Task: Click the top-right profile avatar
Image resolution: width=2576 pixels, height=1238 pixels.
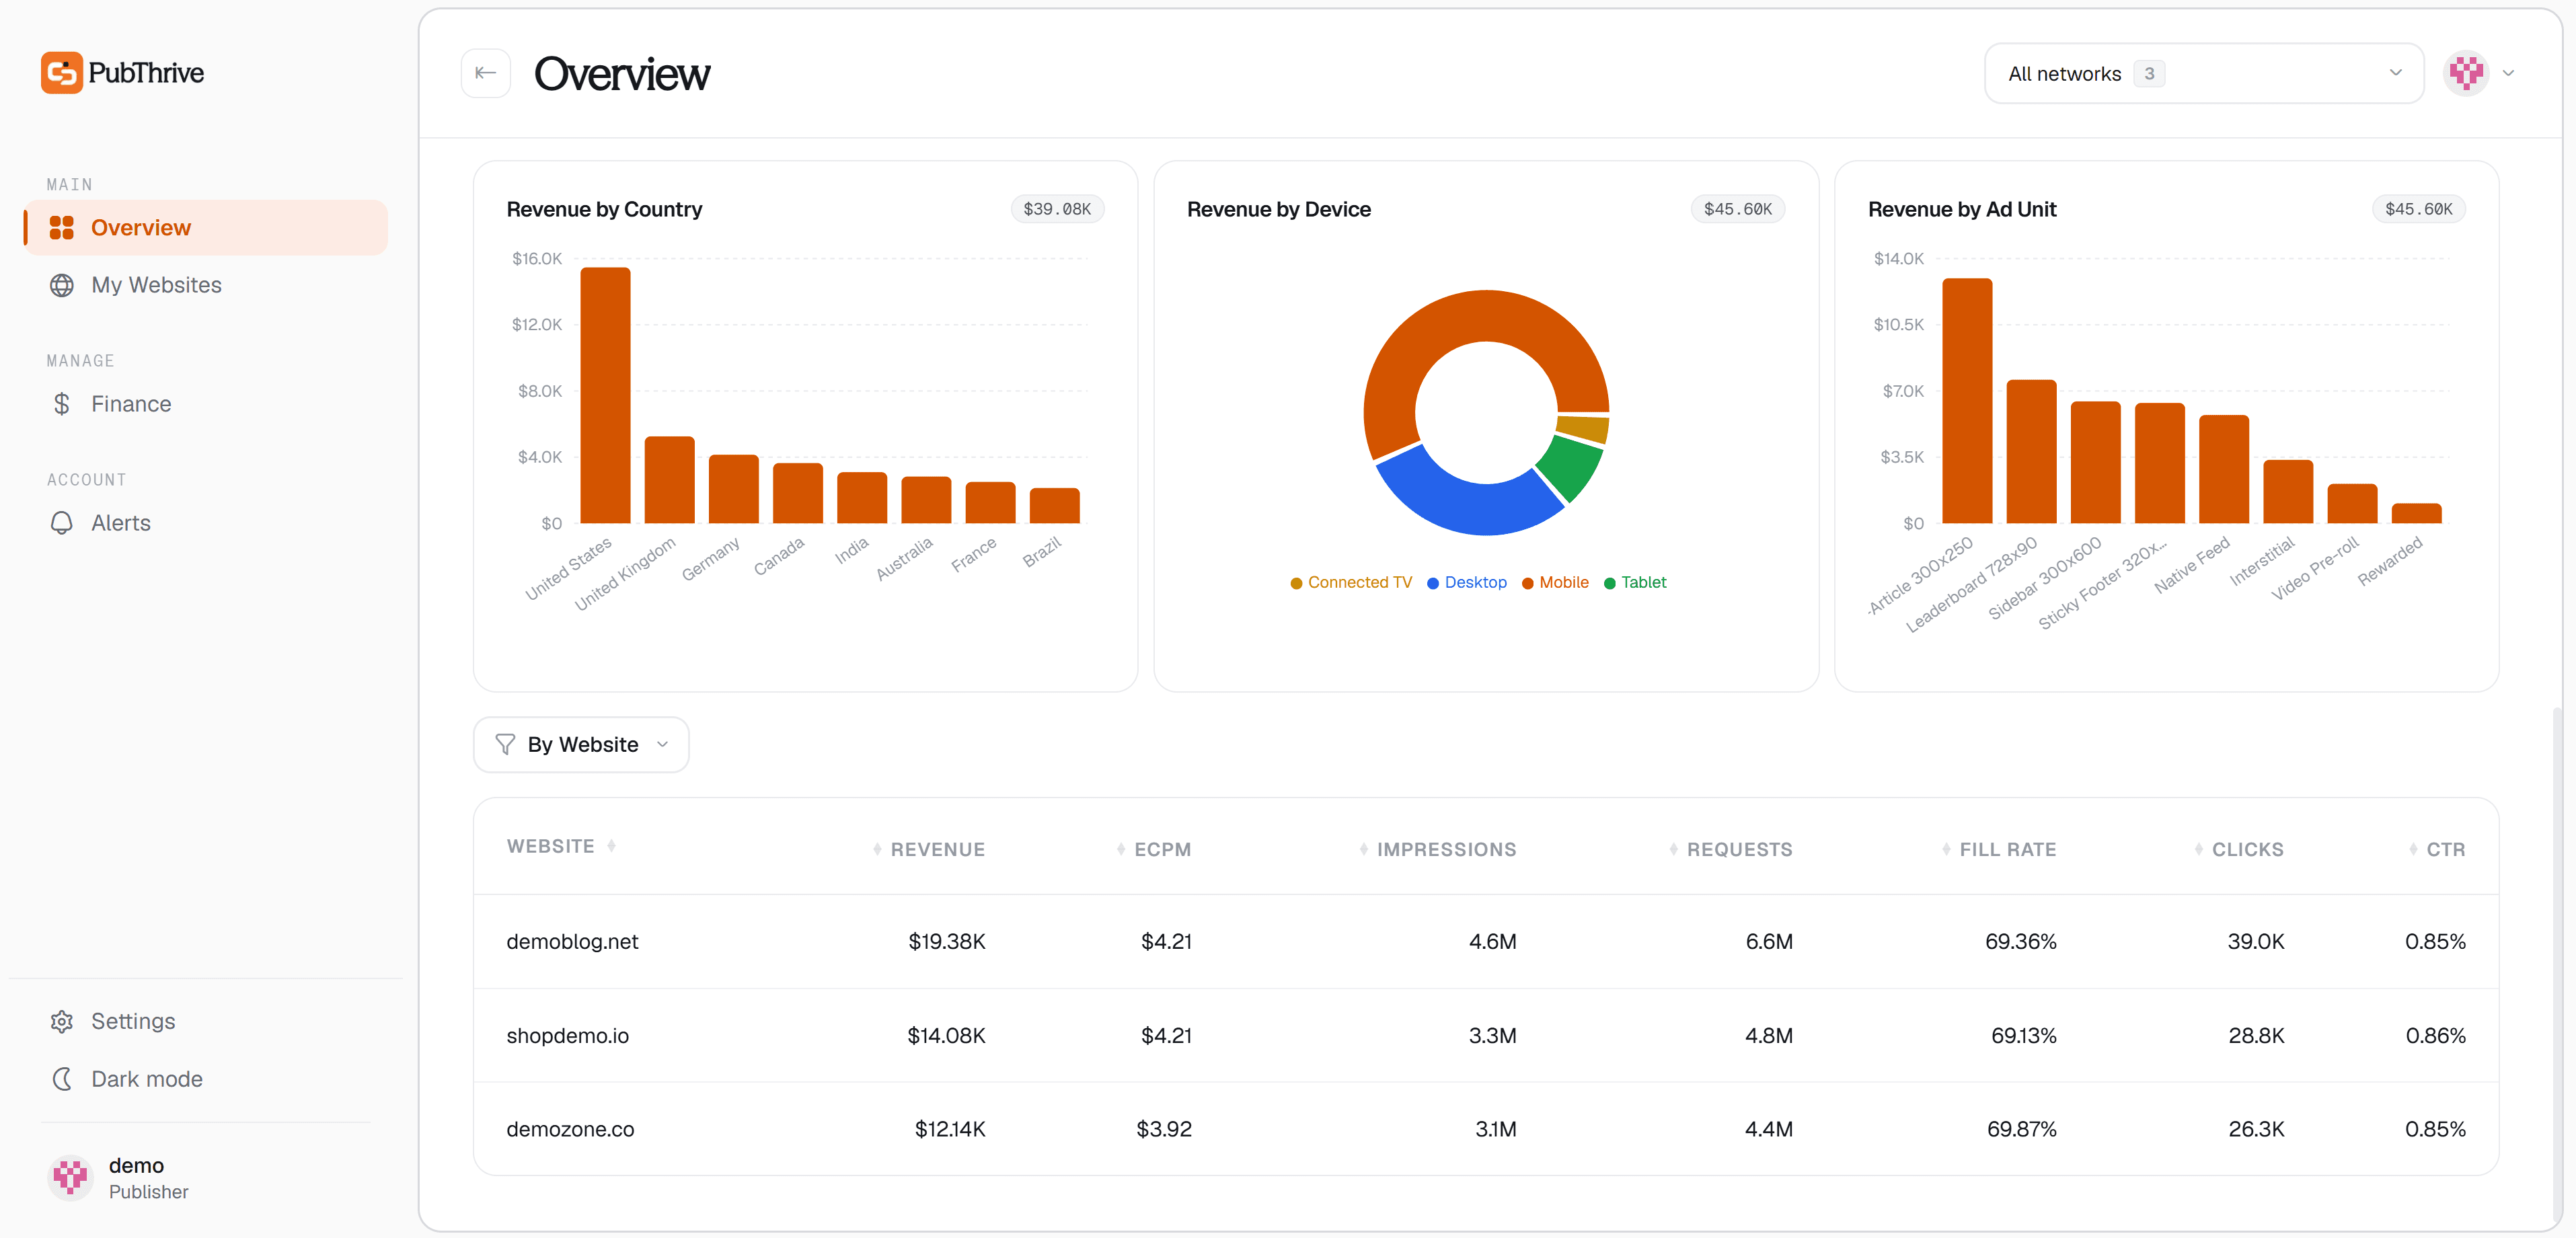Action: (2466, 73)
